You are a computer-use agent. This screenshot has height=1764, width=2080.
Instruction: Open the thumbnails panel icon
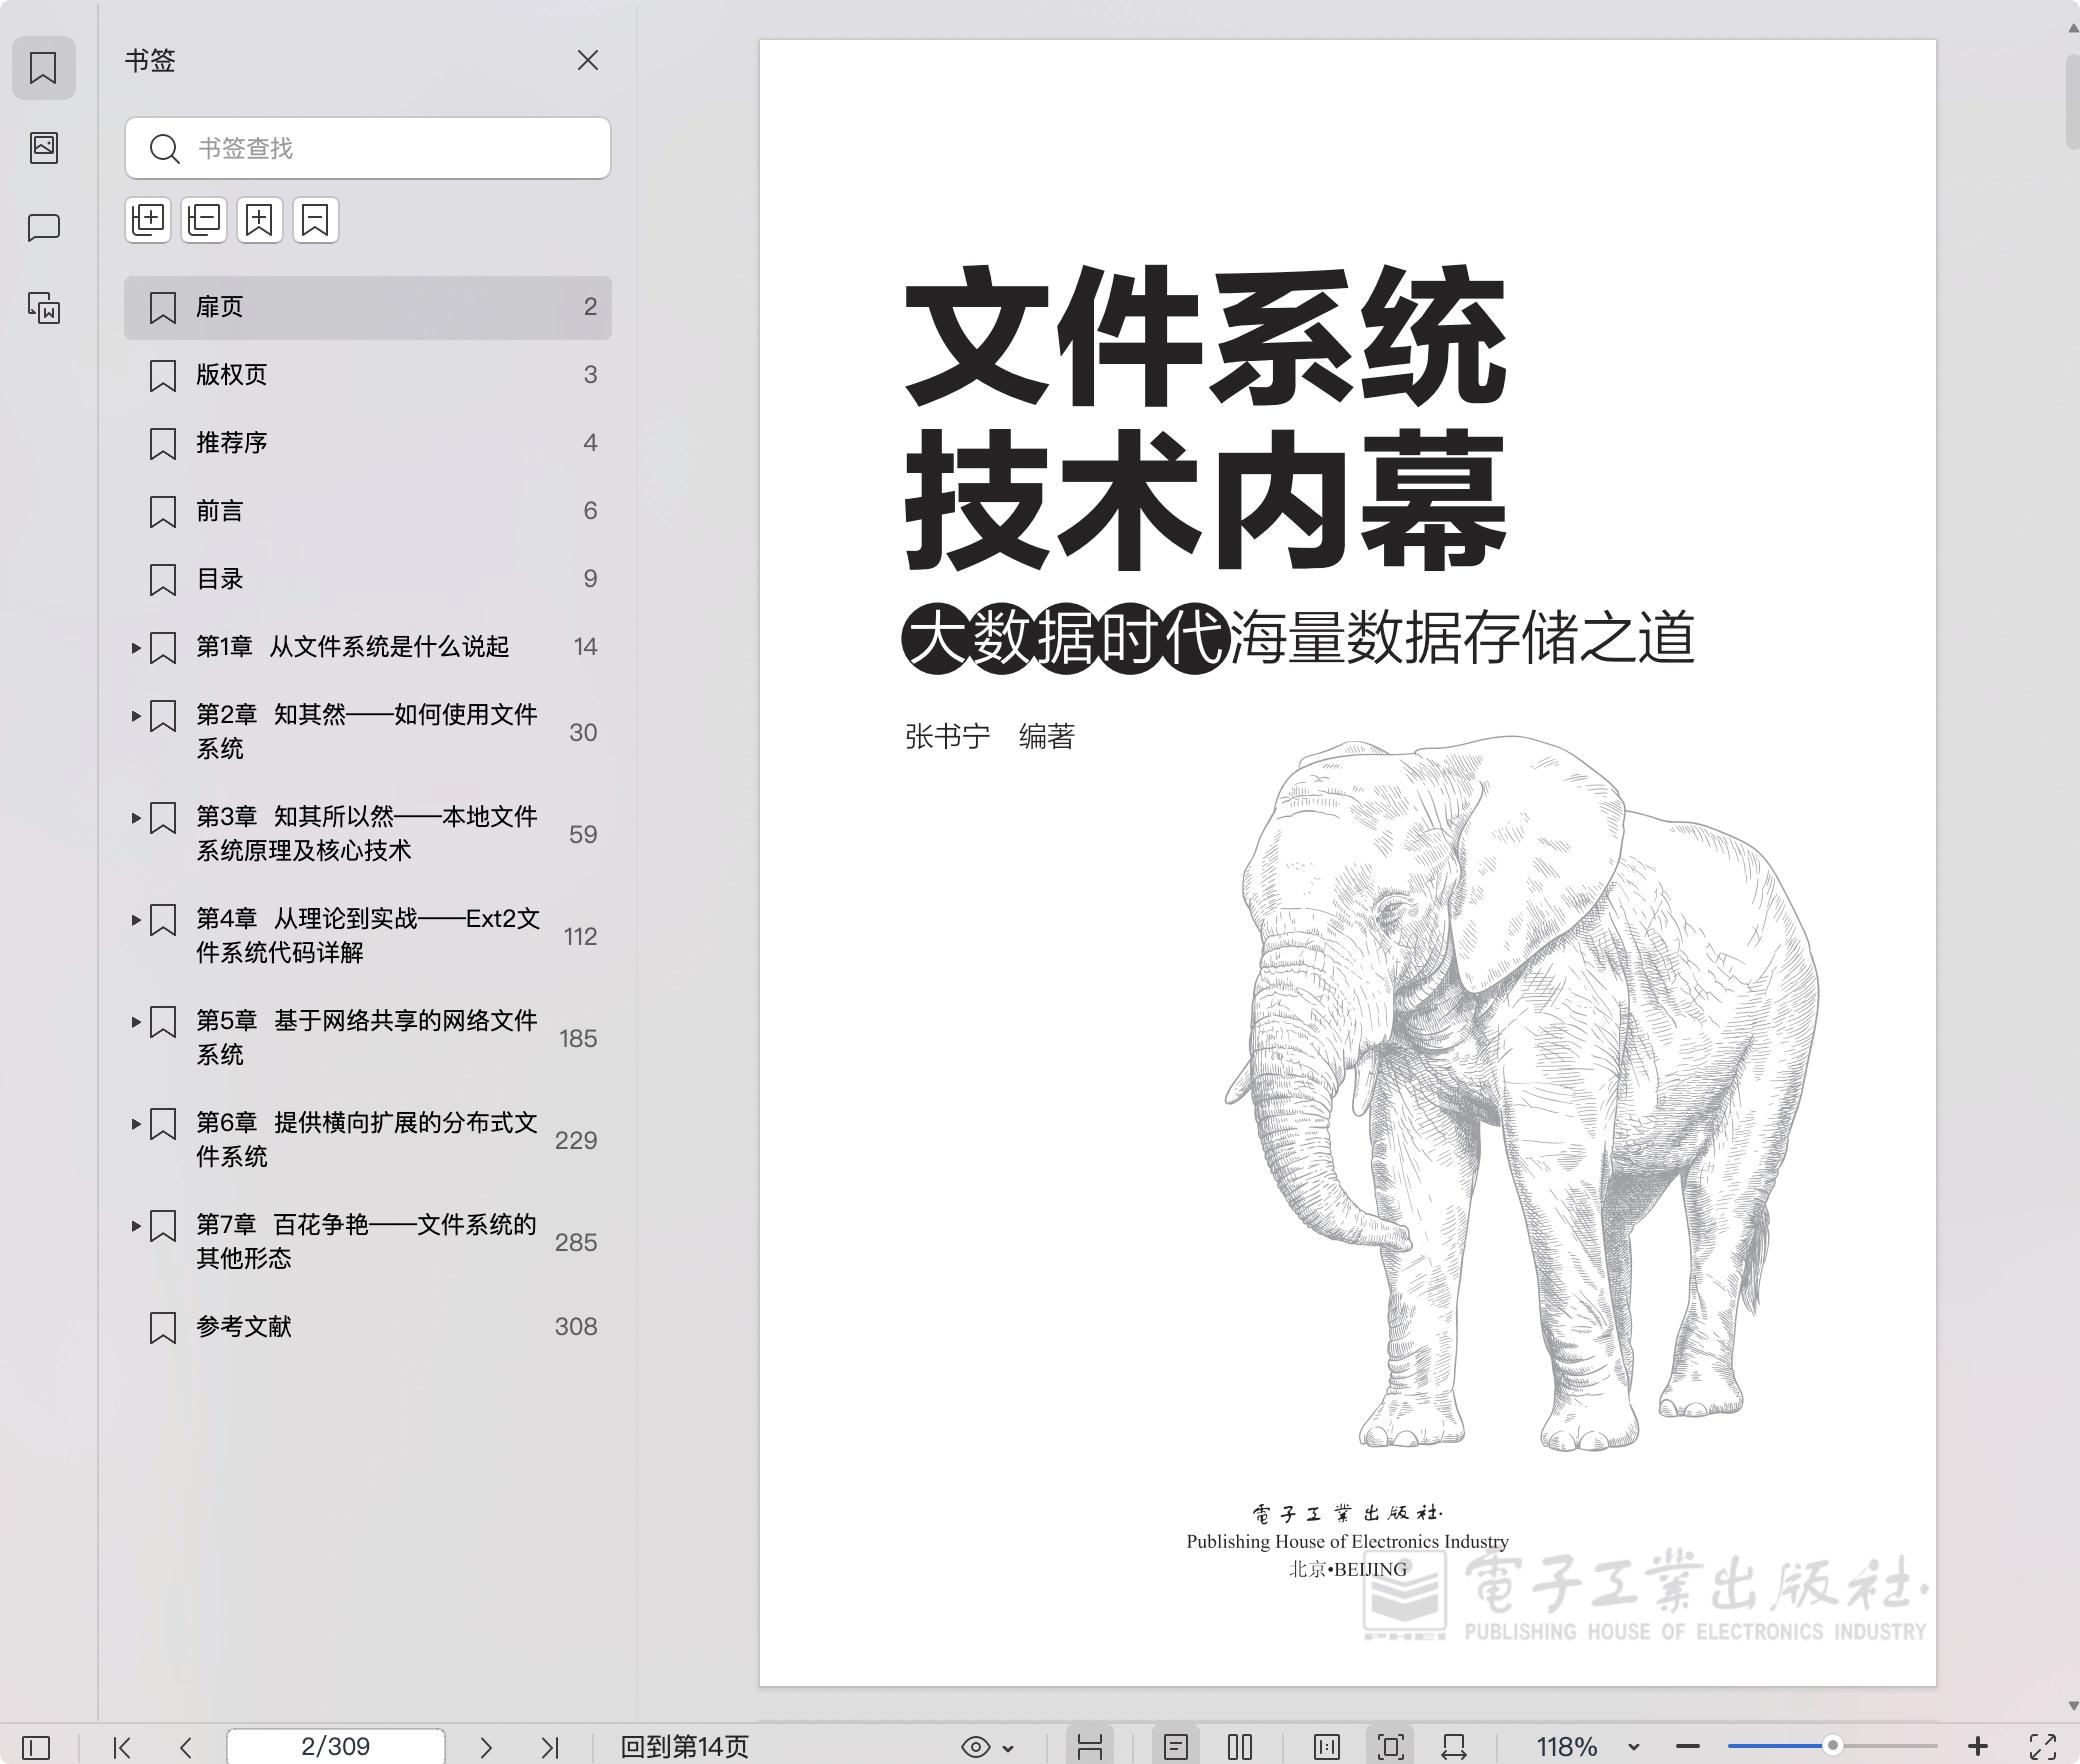(43, 148)
